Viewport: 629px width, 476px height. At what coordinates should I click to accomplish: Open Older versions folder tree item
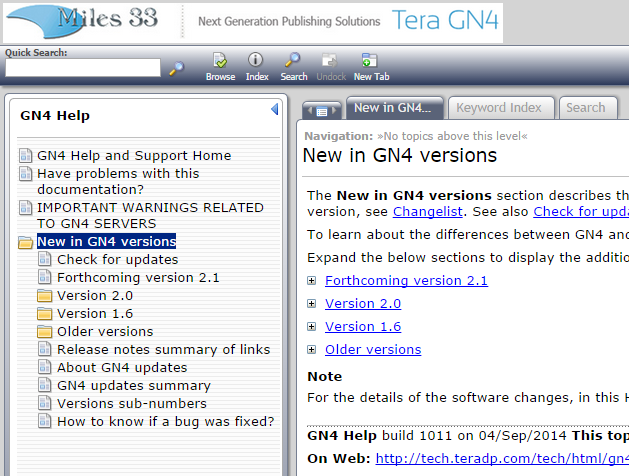105,332
